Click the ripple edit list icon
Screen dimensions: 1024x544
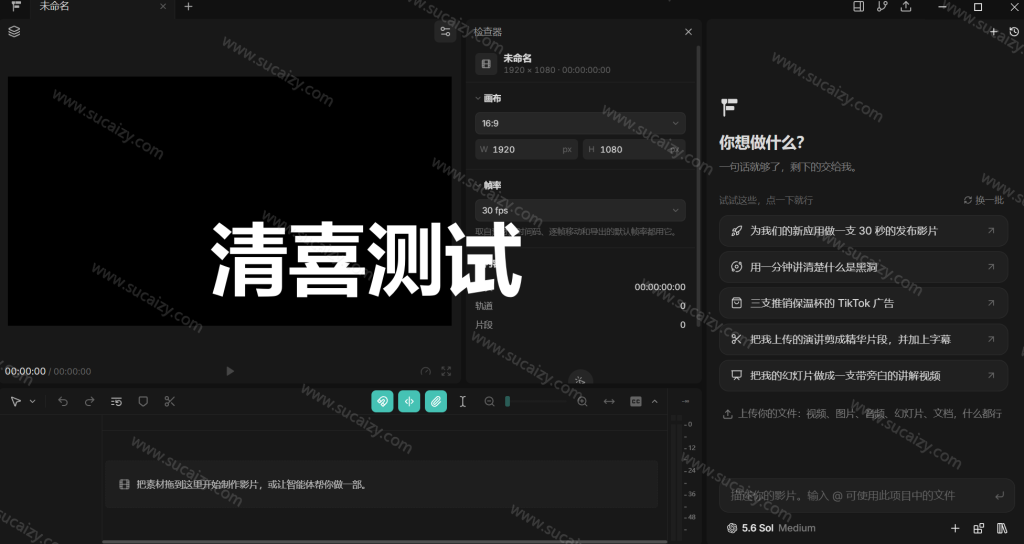[116, 402]
